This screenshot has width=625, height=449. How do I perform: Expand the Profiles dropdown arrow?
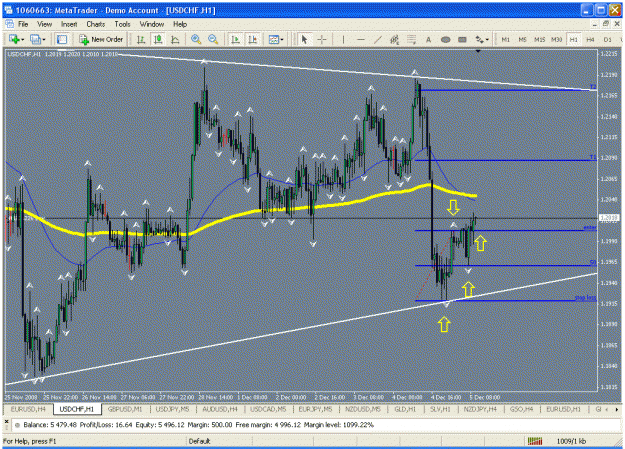[44, 40]
